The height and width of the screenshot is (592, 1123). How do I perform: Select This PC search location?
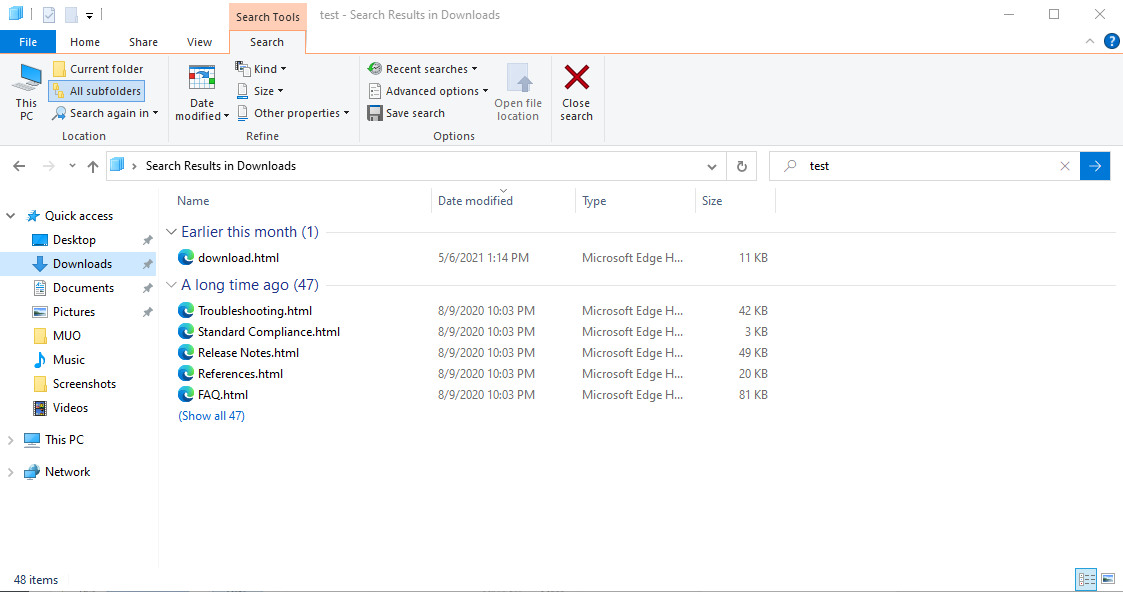pyautogui.click(x=26, y=92)
